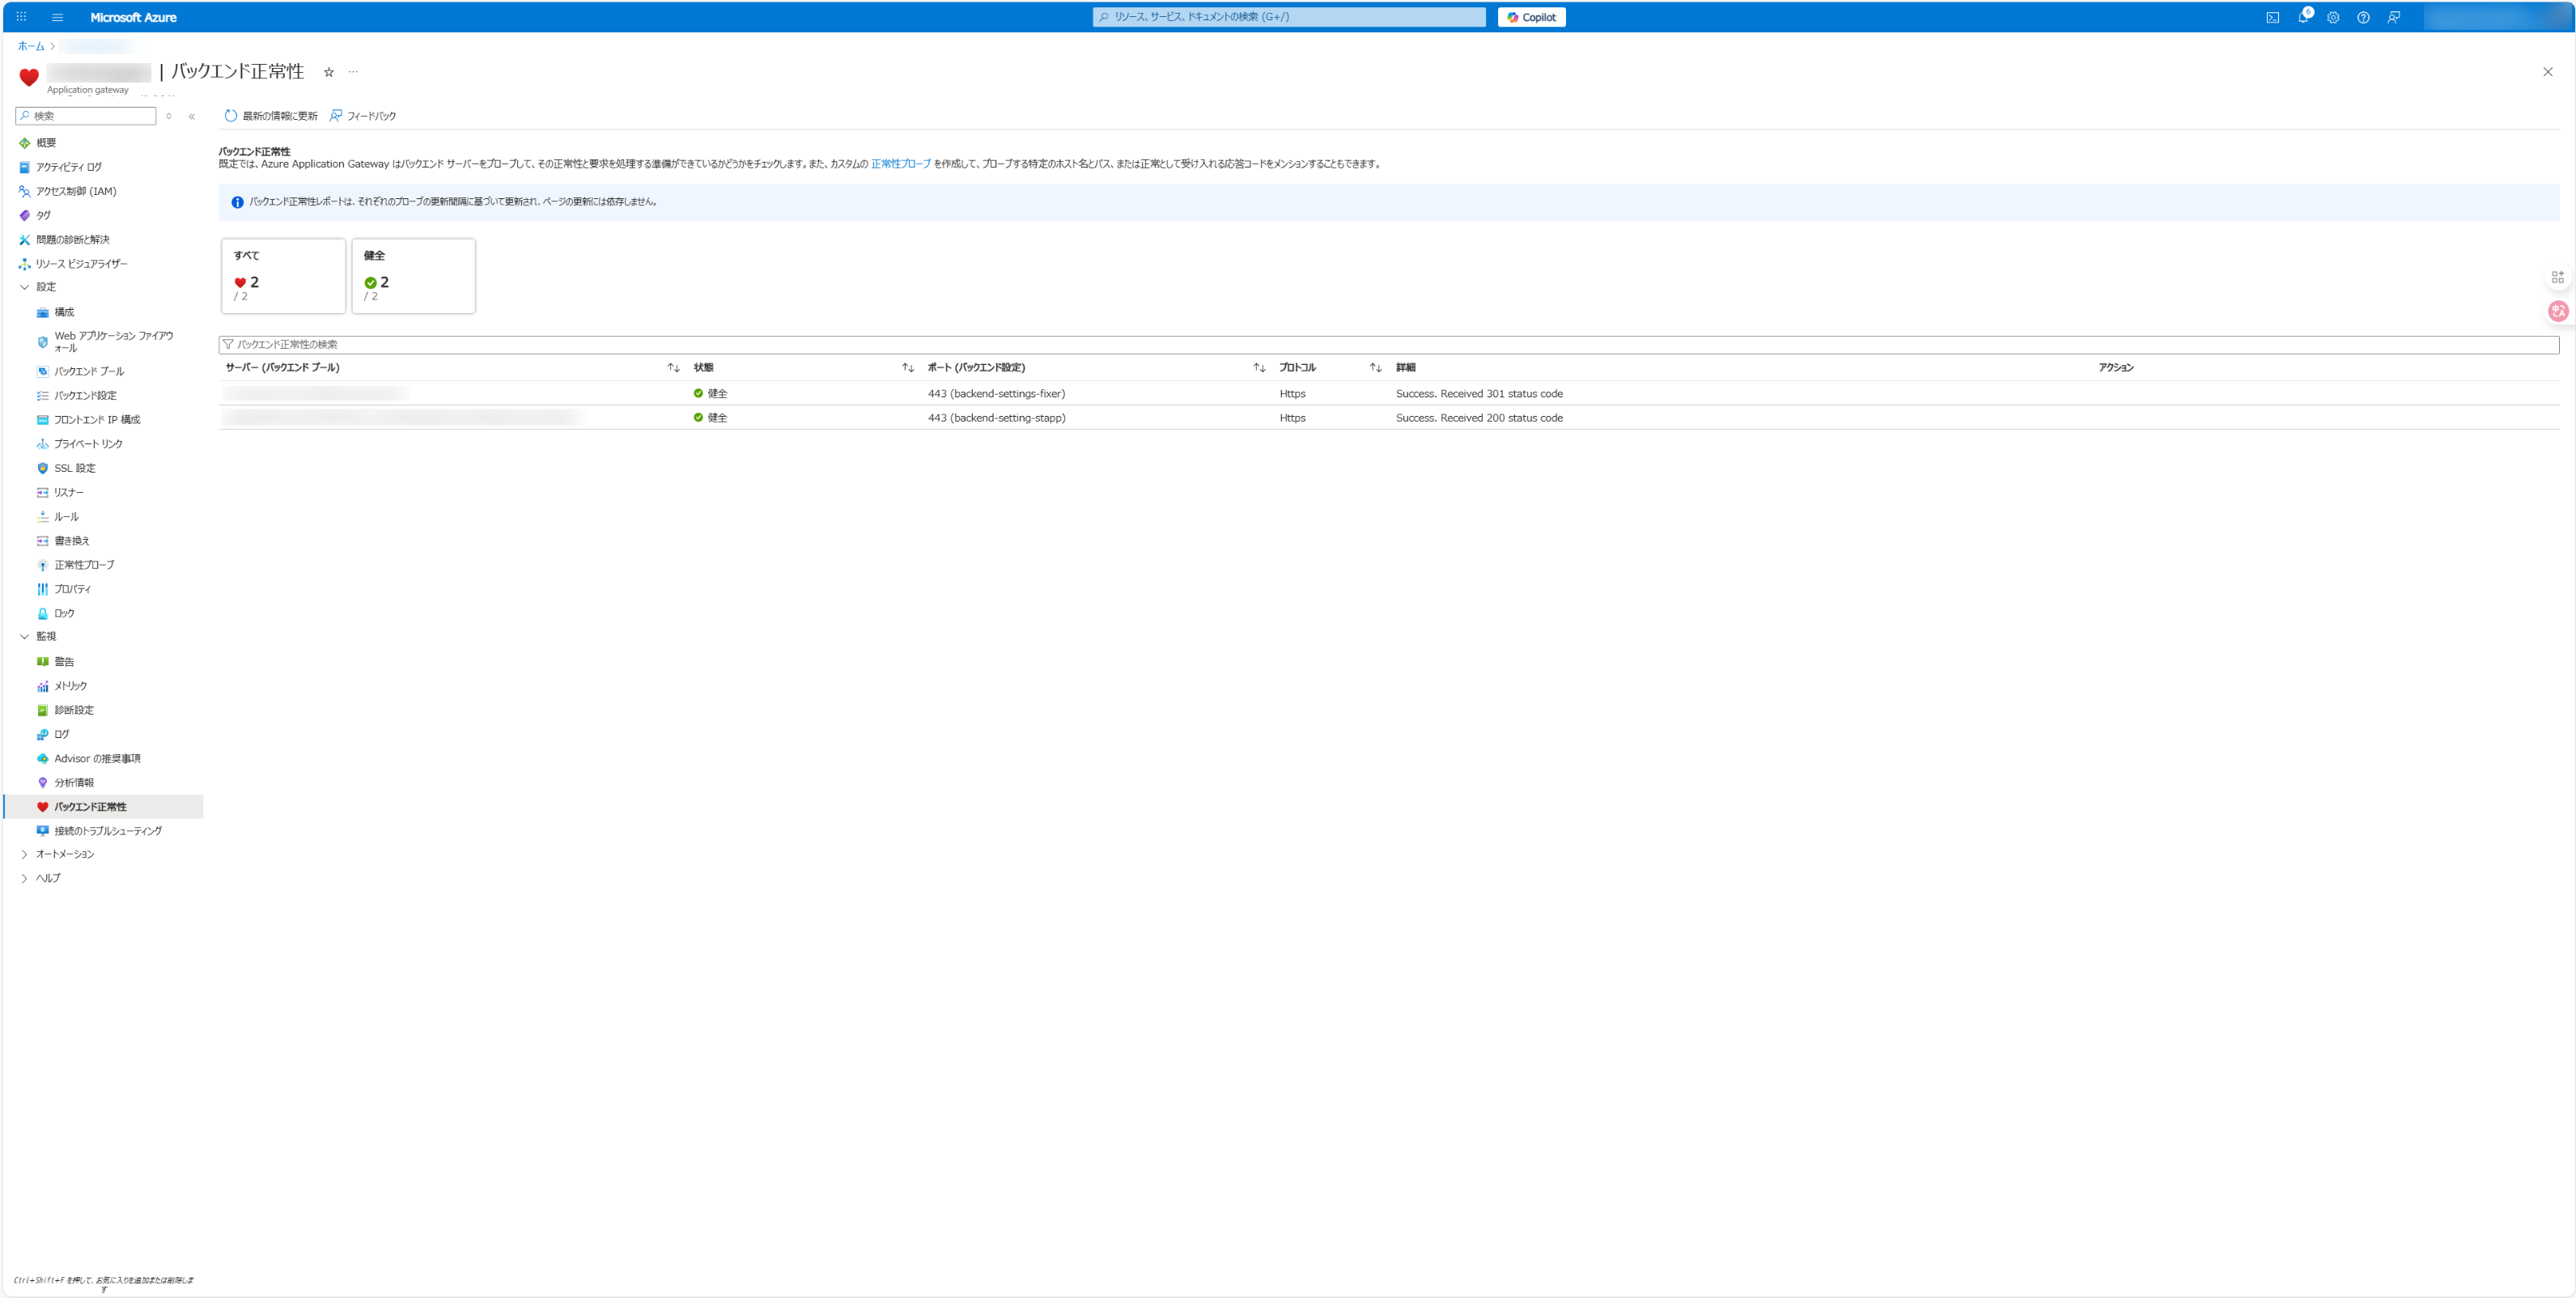The image size is (2576, 1298).
Task: Click フィードバック toolbar button
Action: [363, 116]
